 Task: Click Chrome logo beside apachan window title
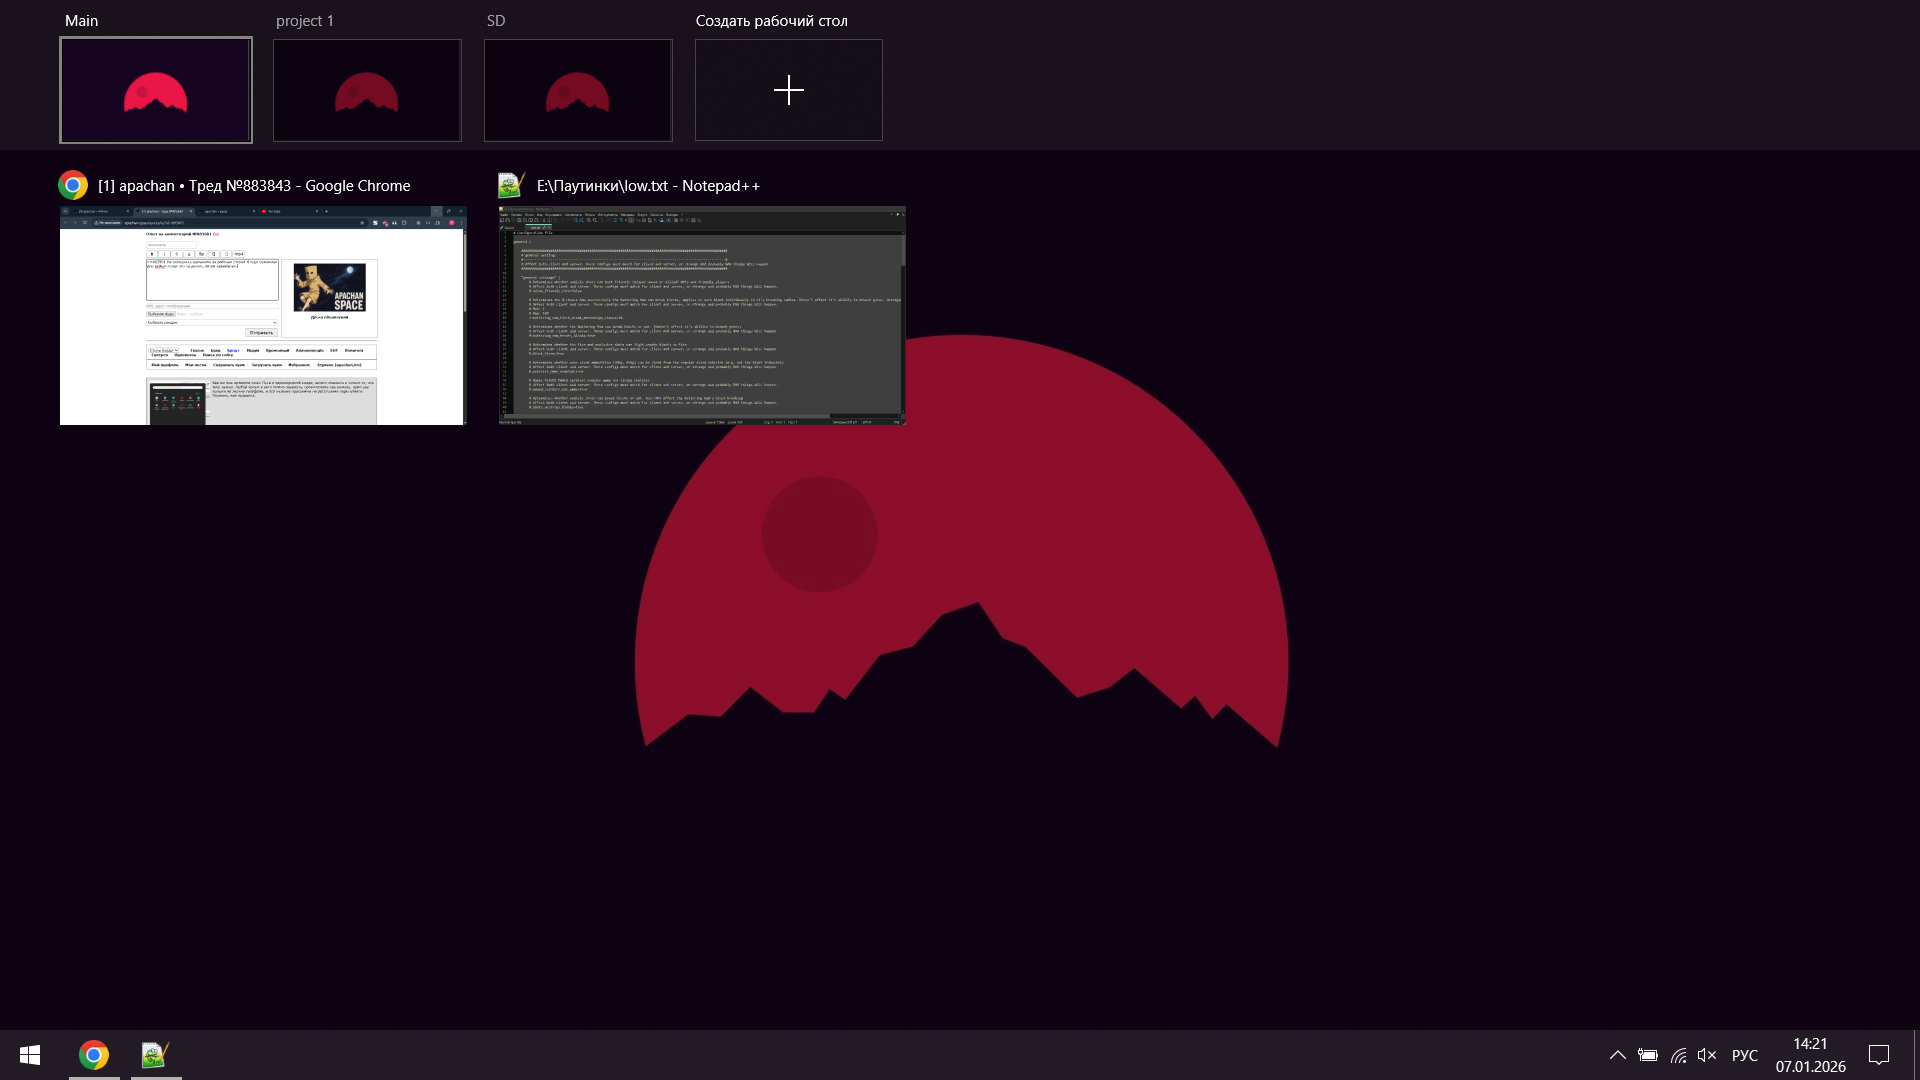point(73,186)
